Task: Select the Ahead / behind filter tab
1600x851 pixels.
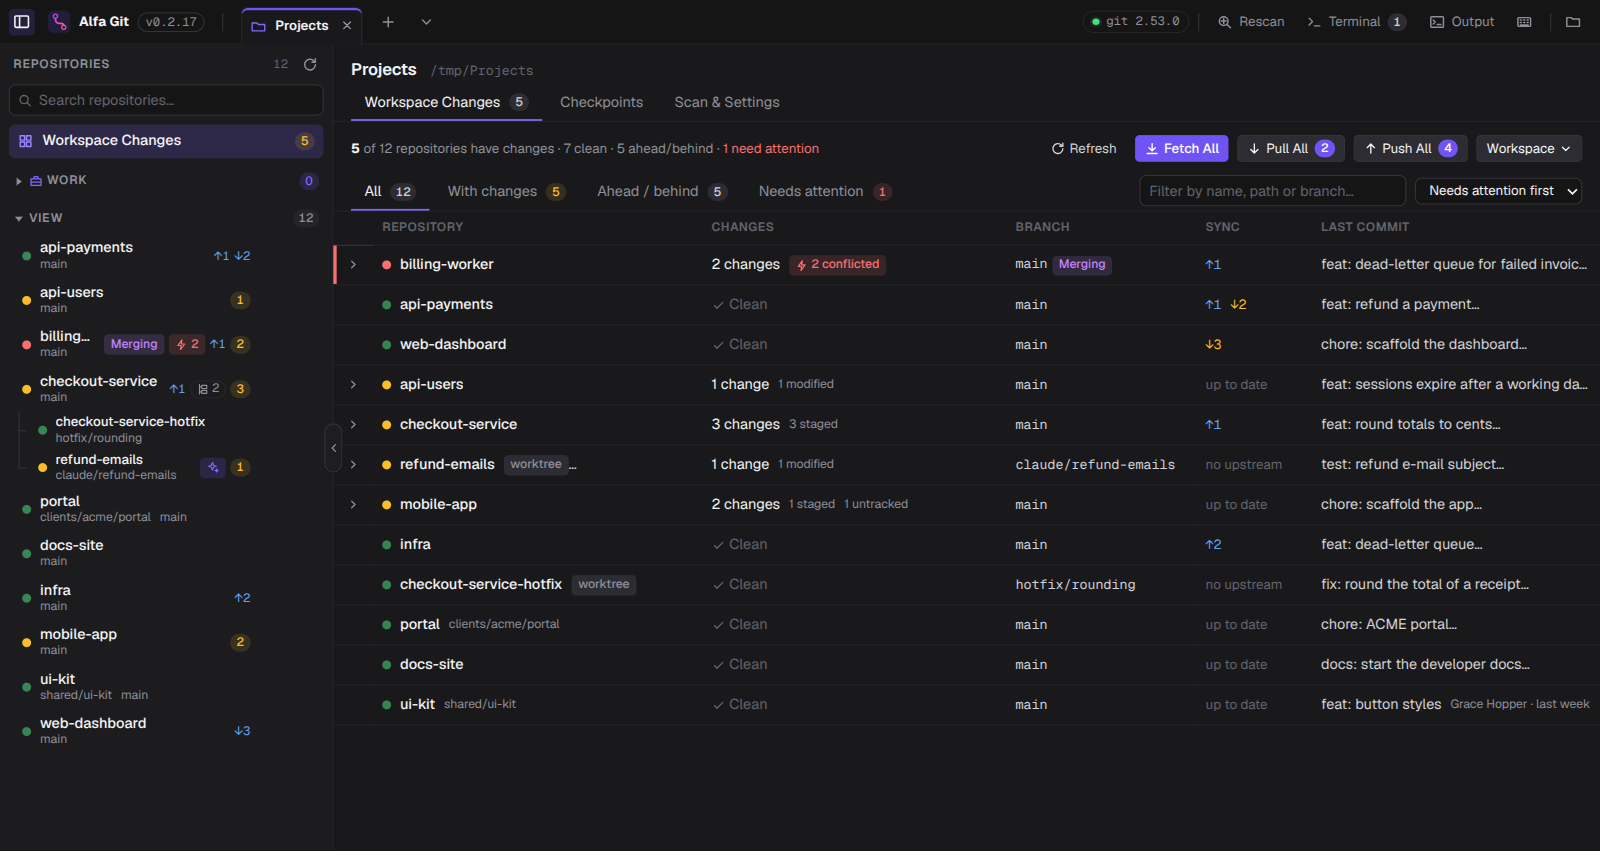Action: point(661,192)
